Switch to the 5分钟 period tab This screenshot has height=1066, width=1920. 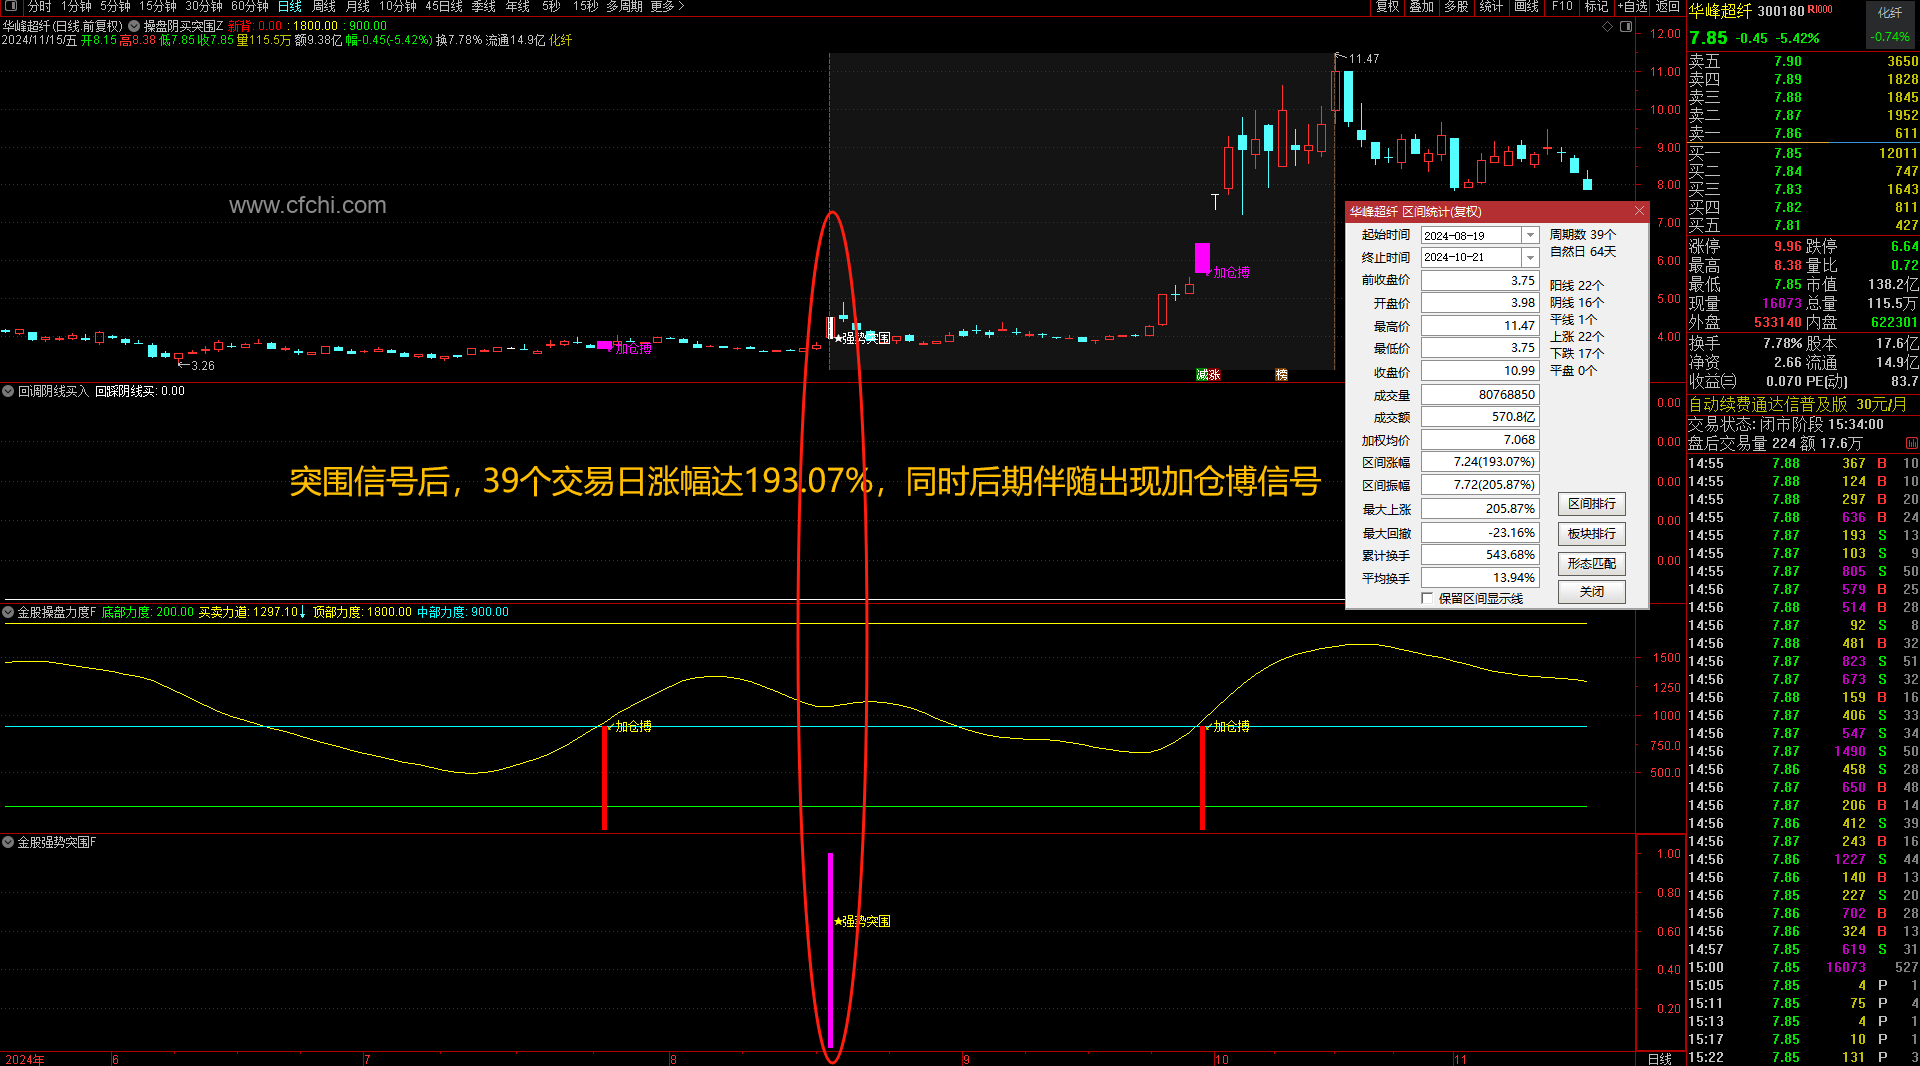coord(115,6)
